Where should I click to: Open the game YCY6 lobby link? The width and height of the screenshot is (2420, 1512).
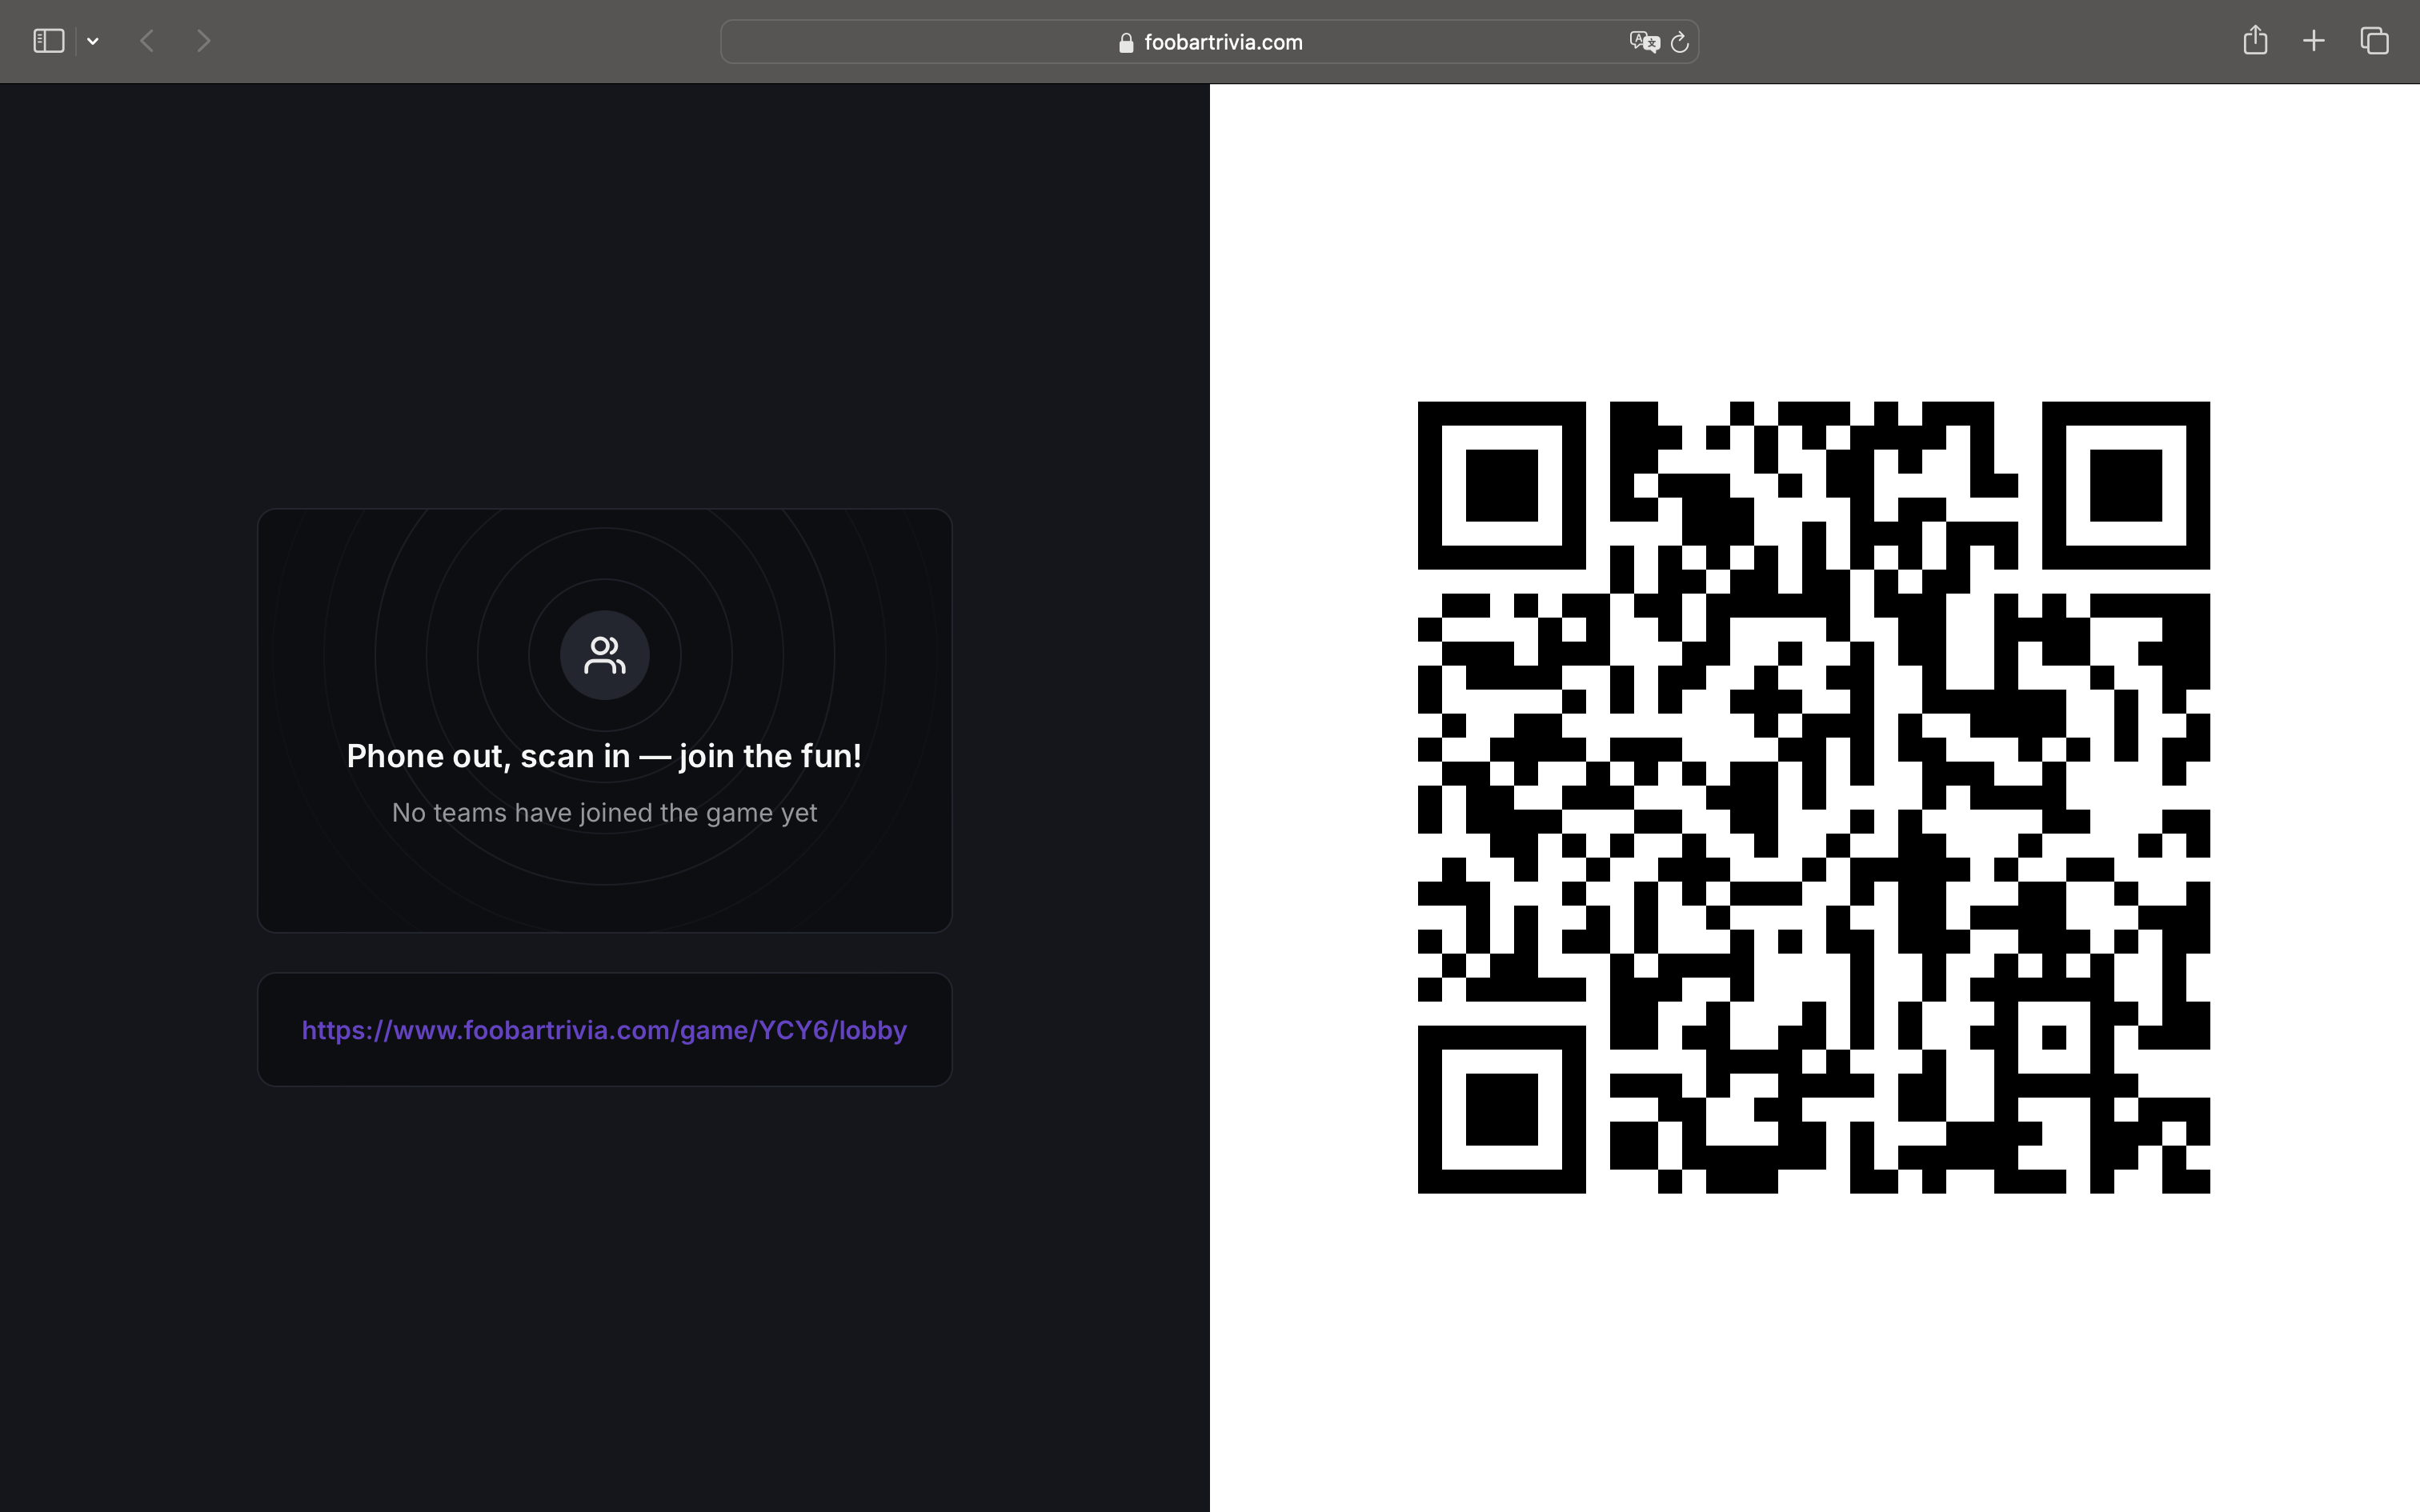pyautogui.click(x=604, y=1030)
